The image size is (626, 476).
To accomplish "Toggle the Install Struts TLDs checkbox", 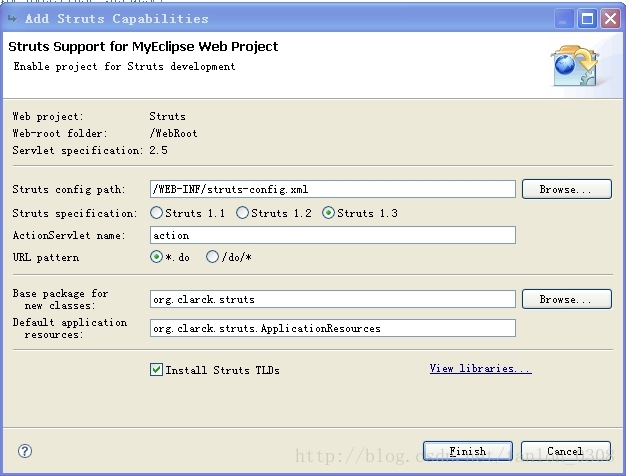I will point(156,370).
